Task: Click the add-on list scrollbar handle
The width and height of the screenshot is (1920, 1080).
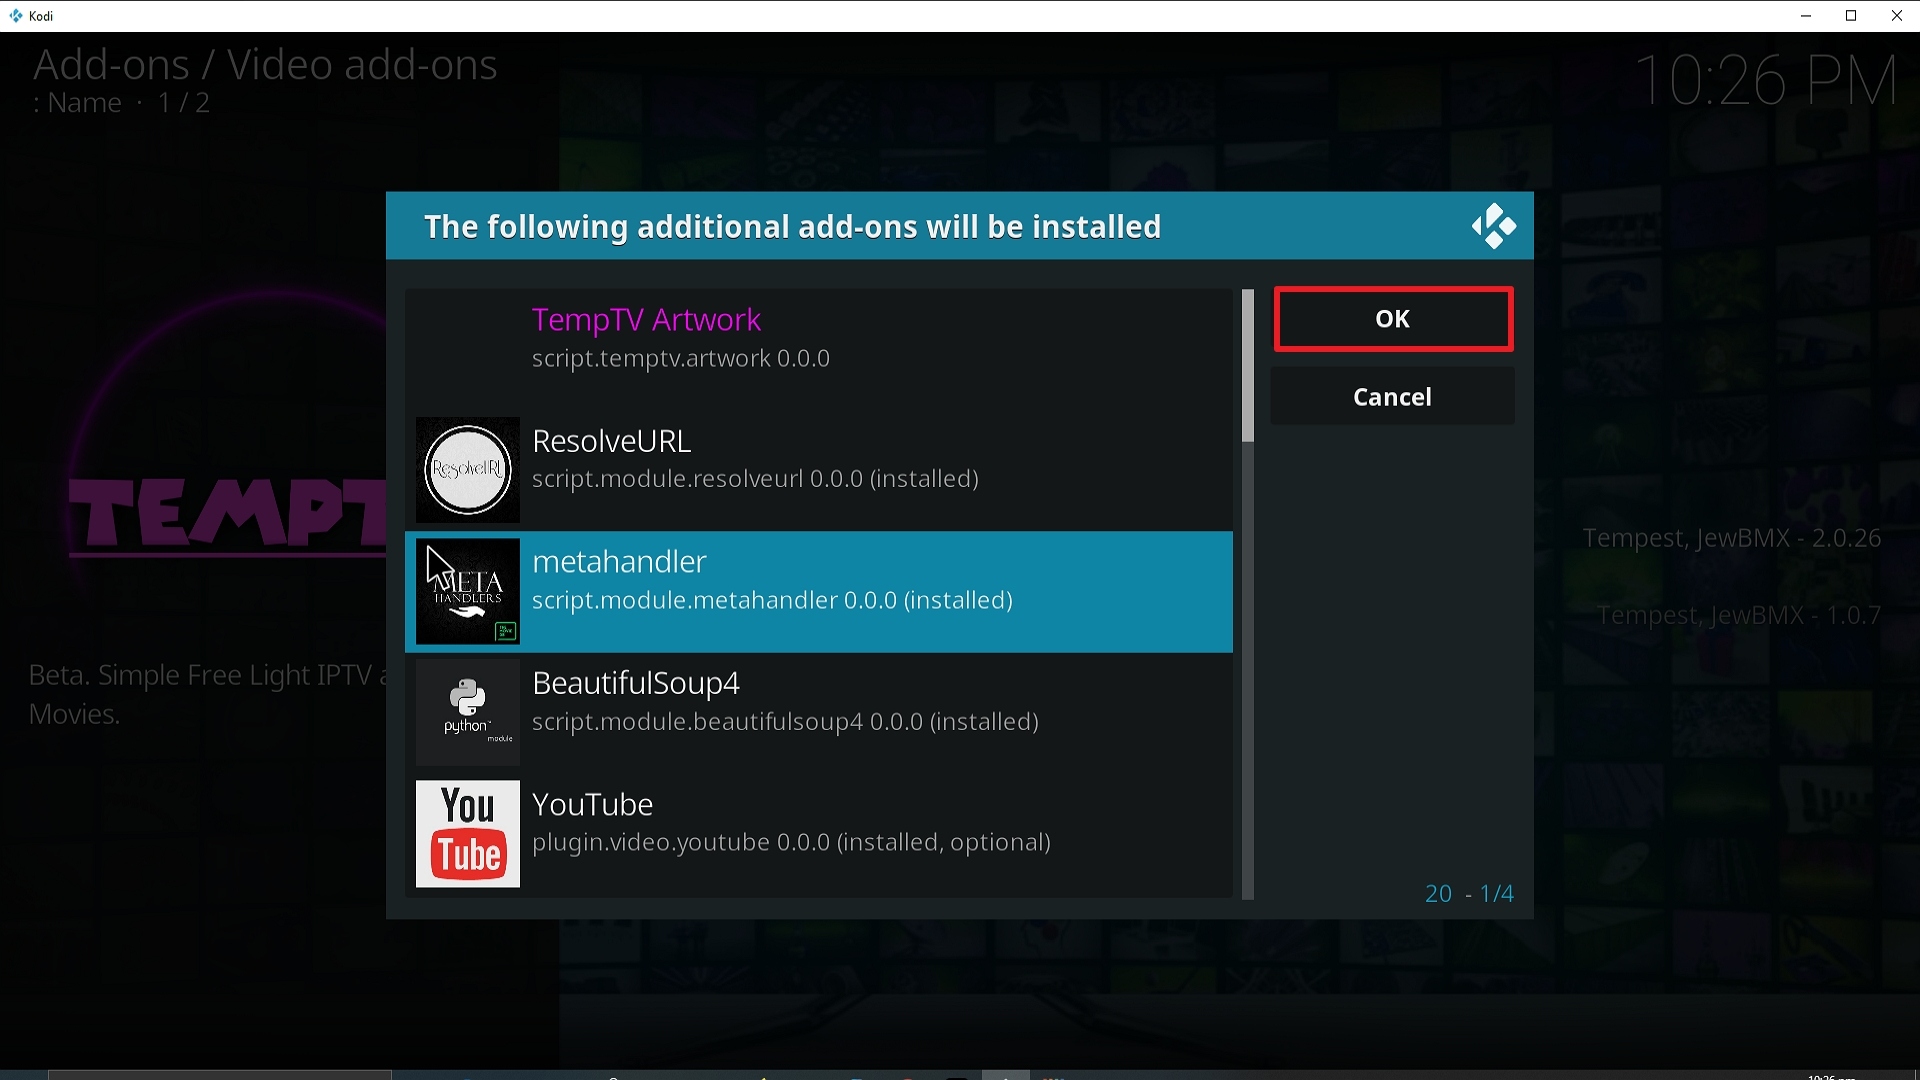Action: tap(1247, 366)
